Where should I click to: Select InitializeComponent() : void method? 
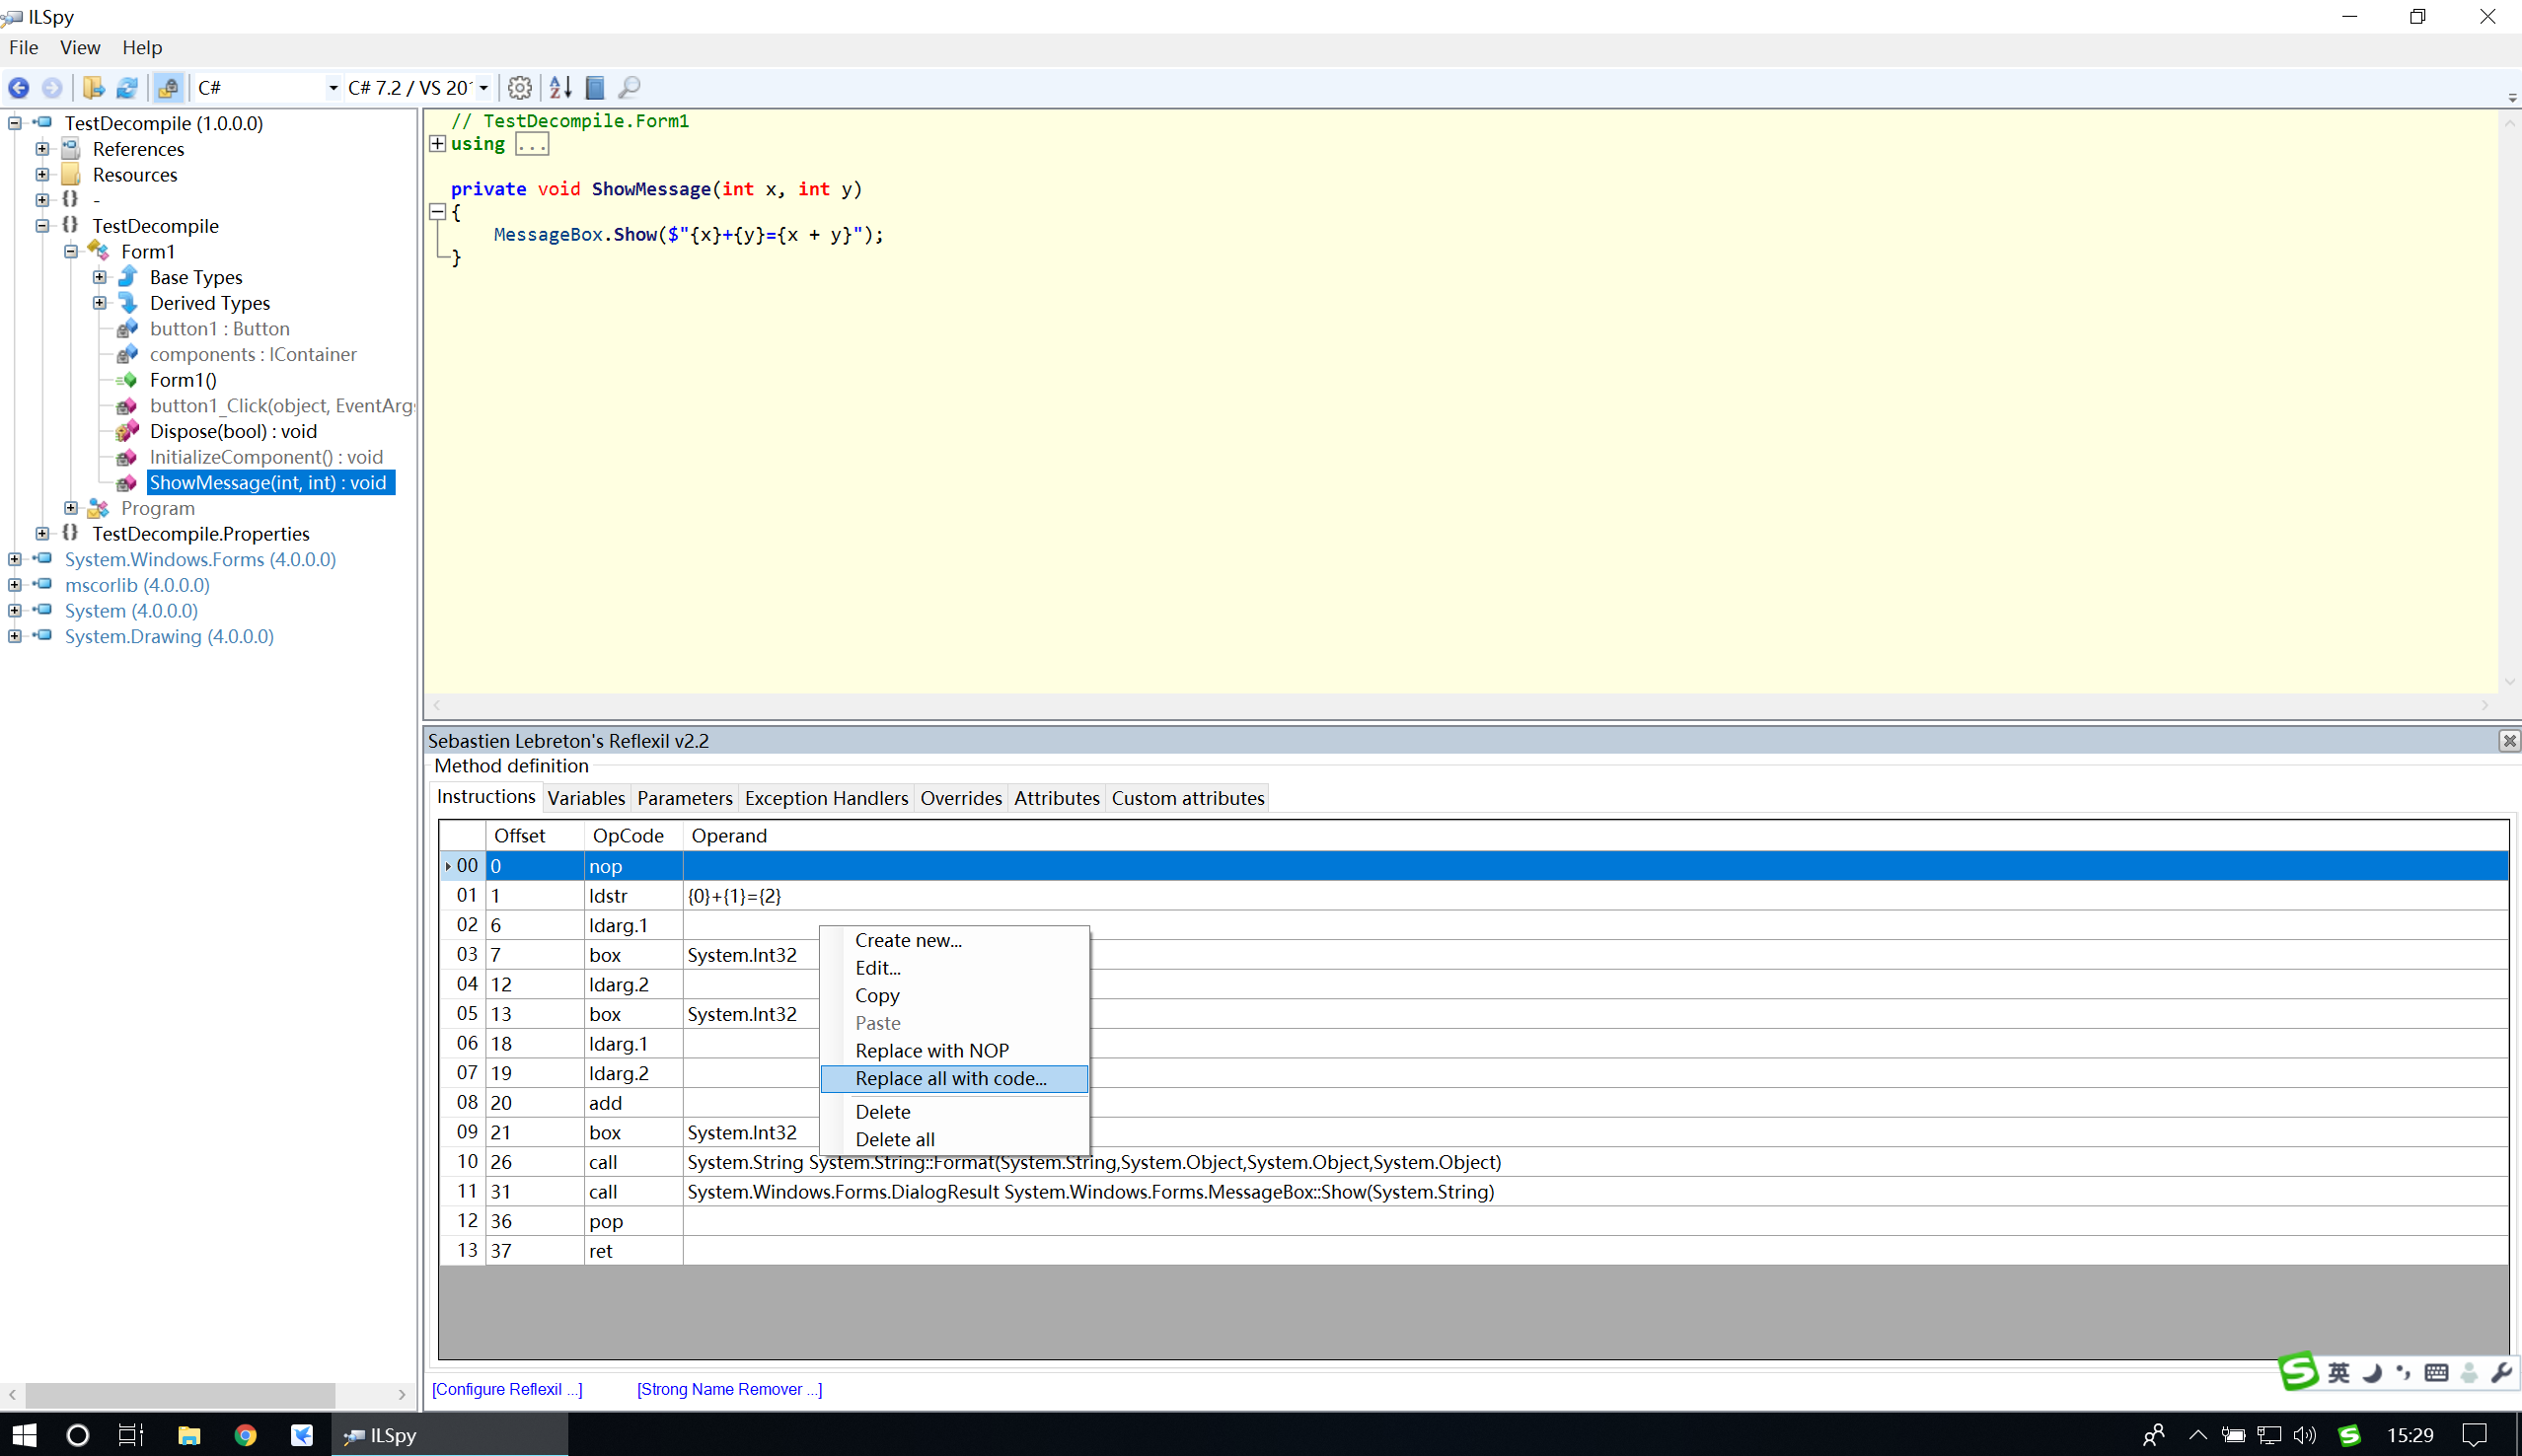[266, 457]
